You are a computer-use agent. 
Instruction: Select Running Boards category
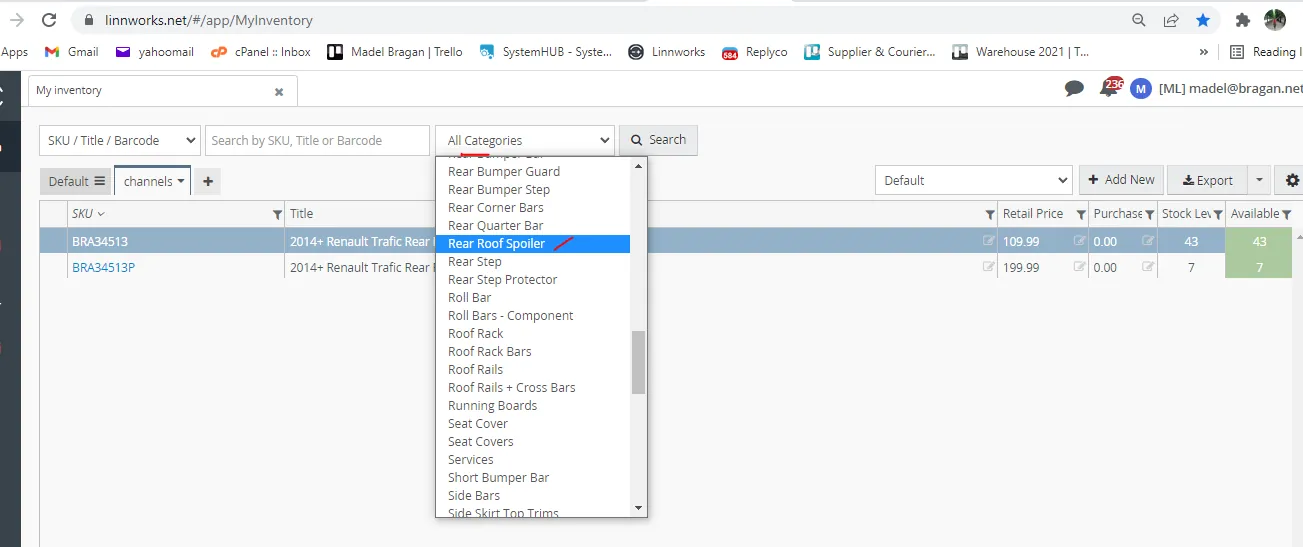pos(493,405)
